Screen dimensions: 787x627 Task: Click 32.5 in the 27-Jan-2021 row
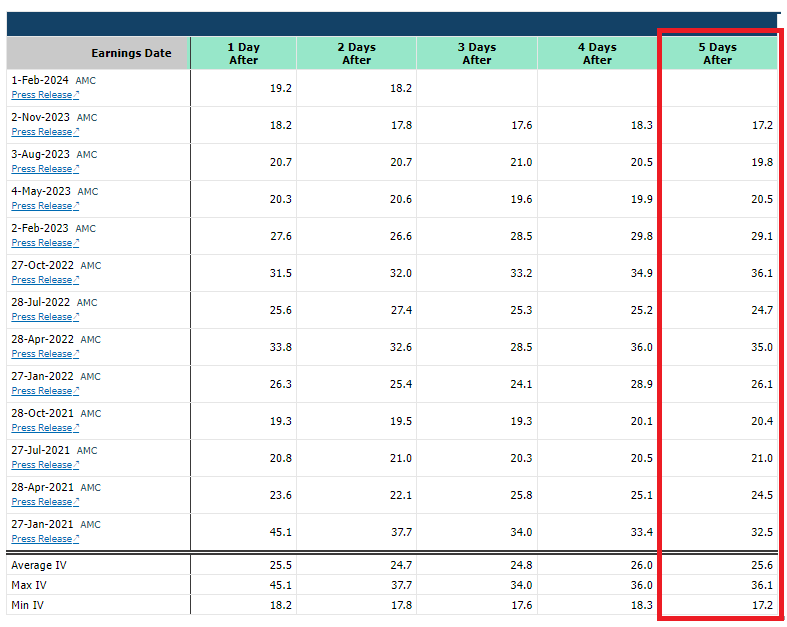[762, 532]
